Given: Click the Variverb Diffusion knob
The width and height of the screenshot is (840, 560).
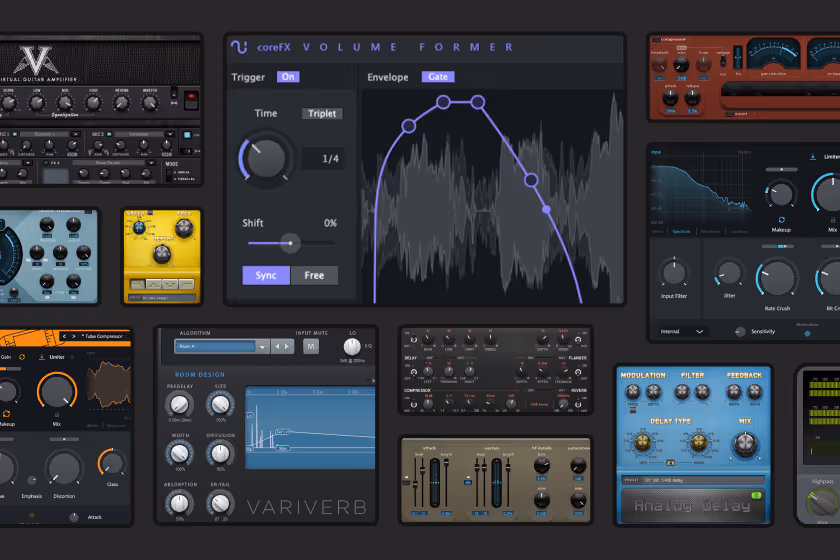Looking at the screenshot, I should pos(220,453).
